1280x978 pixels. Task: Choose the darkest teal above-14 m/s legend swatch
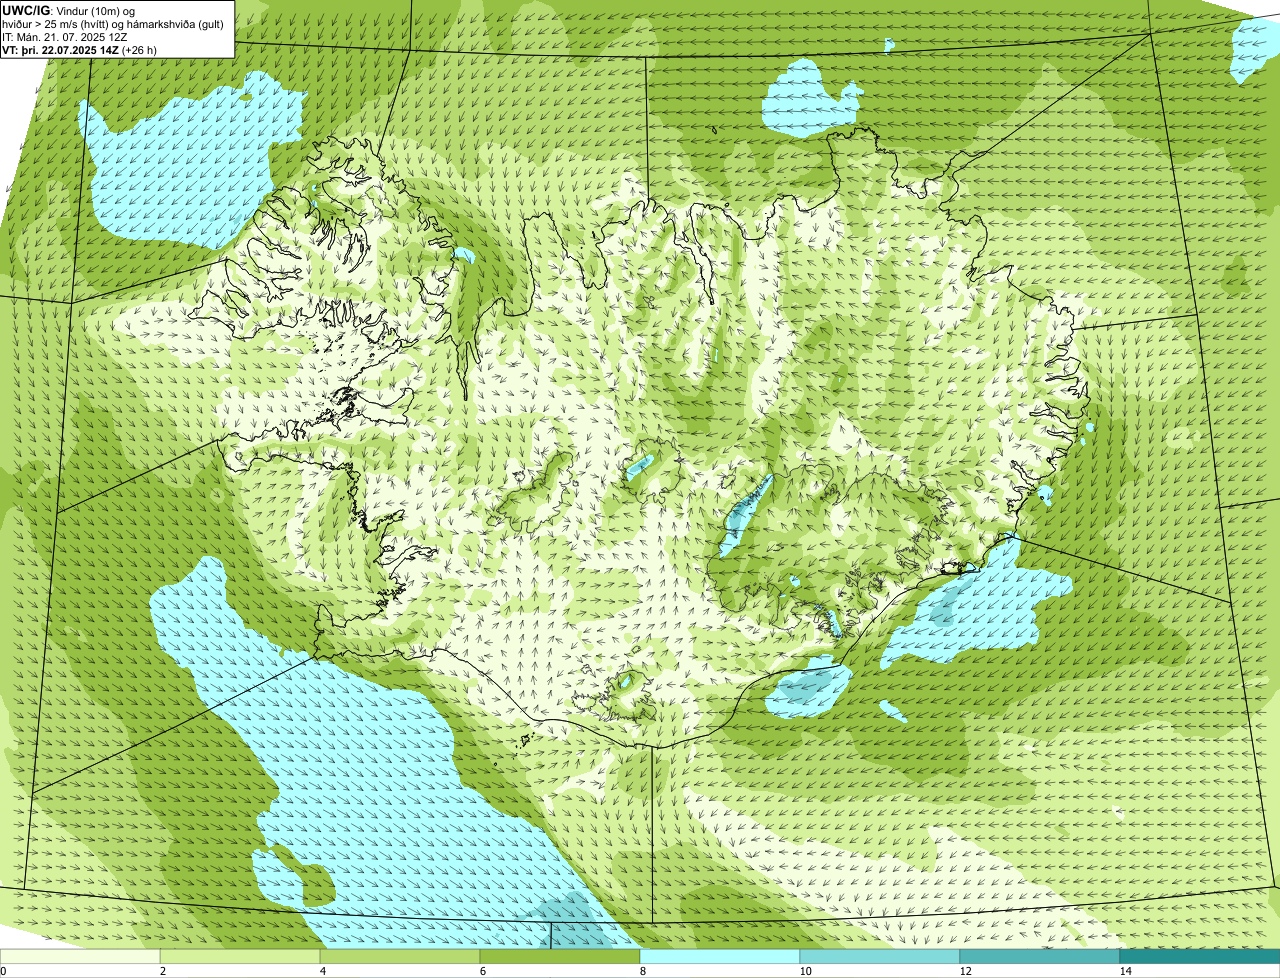[1200, 957]
